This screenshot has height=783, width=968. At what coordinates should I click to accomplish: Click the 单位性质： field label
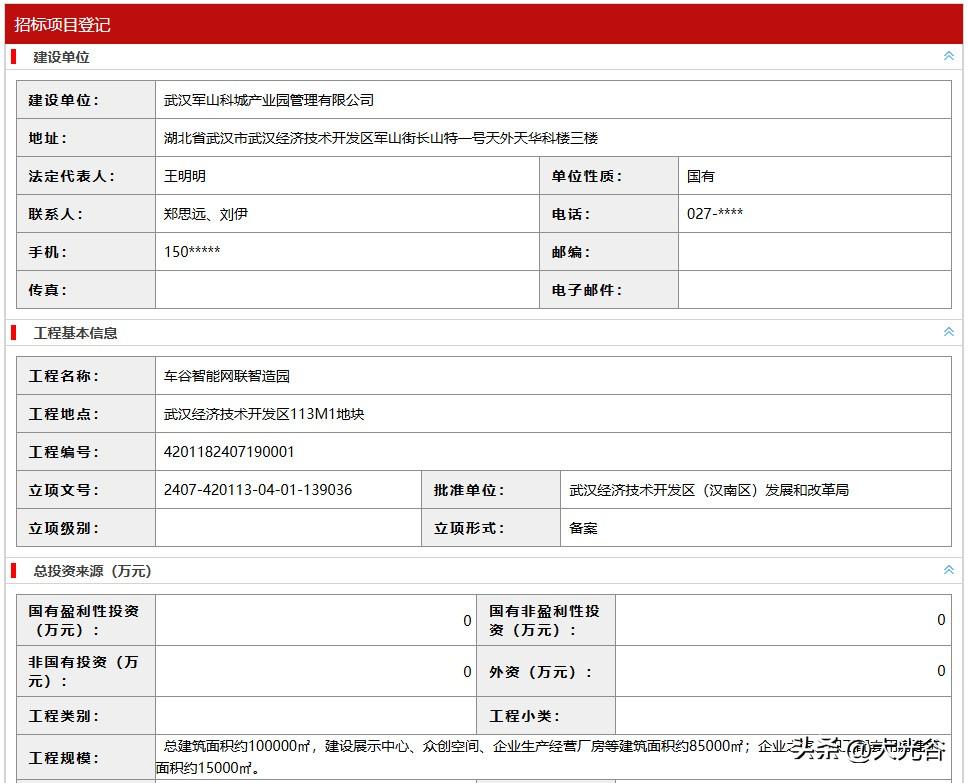586,176
